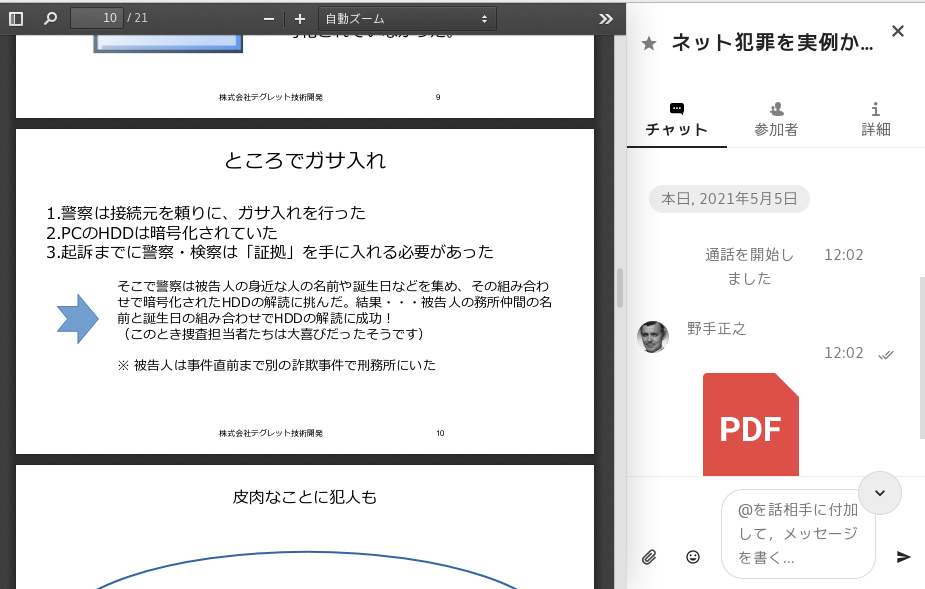The height and width of the screenshot is (589, 925).
Task: Switch to the 詳細 tab
Action: [x=875, y=120]
